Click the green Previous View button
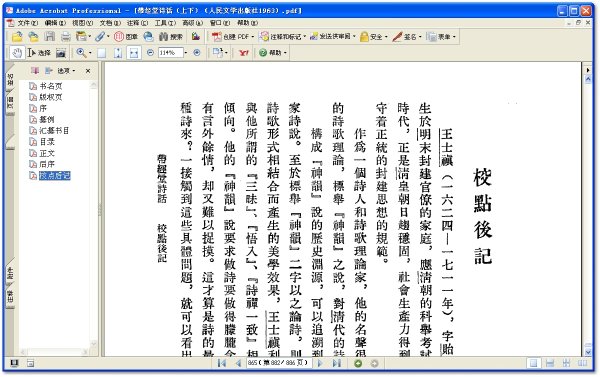The height and width of the screenshot is (377, 600). click(x=358, y=363)
